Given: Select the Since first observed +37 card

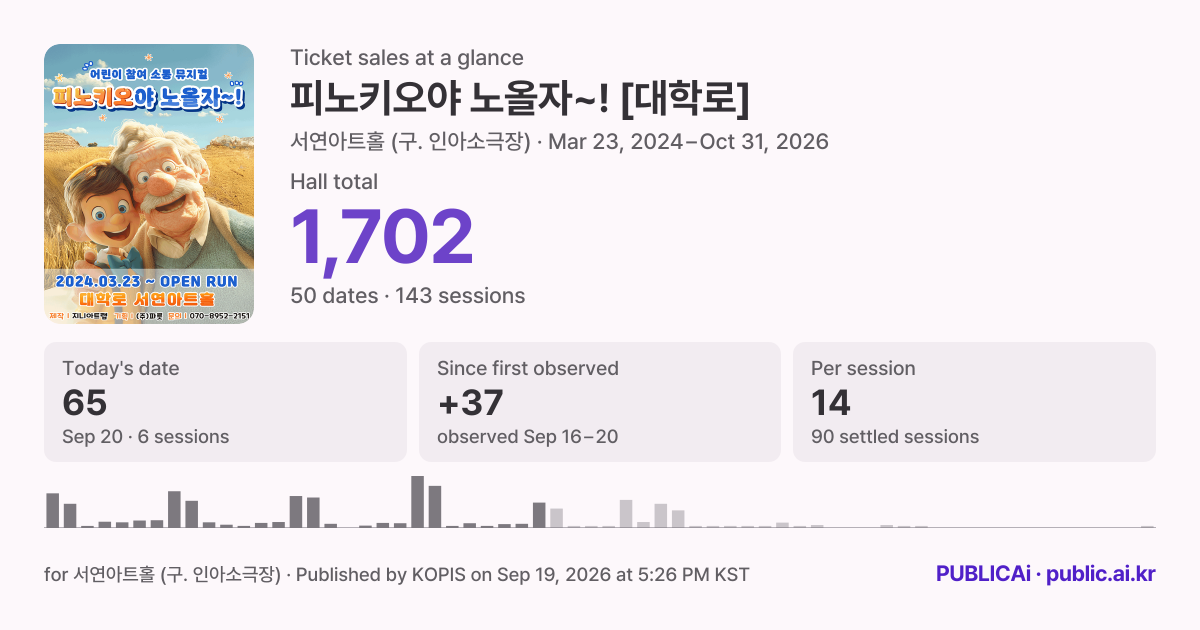Looking at the screenshot, I should tap(599, 402).
